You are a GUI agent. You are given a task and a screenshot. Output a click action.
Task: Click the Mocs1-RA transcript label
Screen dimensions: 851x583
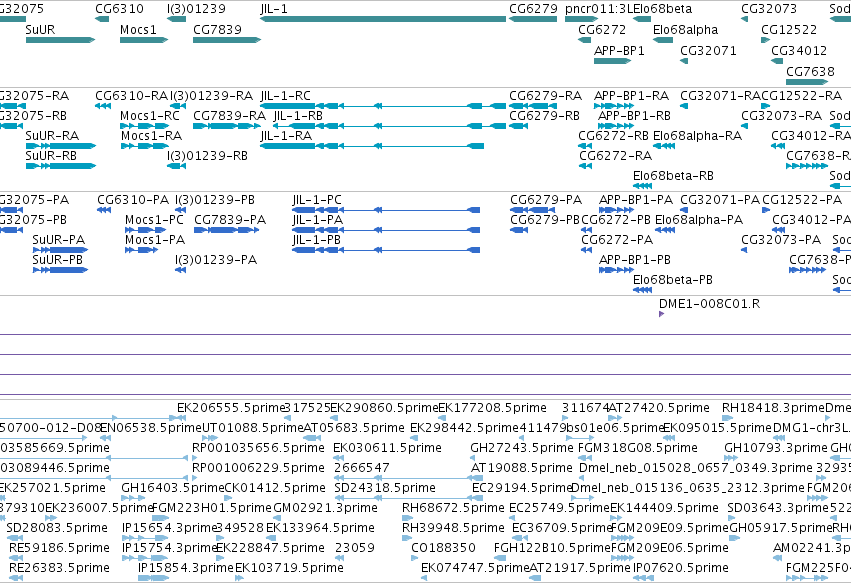(151, 135)
